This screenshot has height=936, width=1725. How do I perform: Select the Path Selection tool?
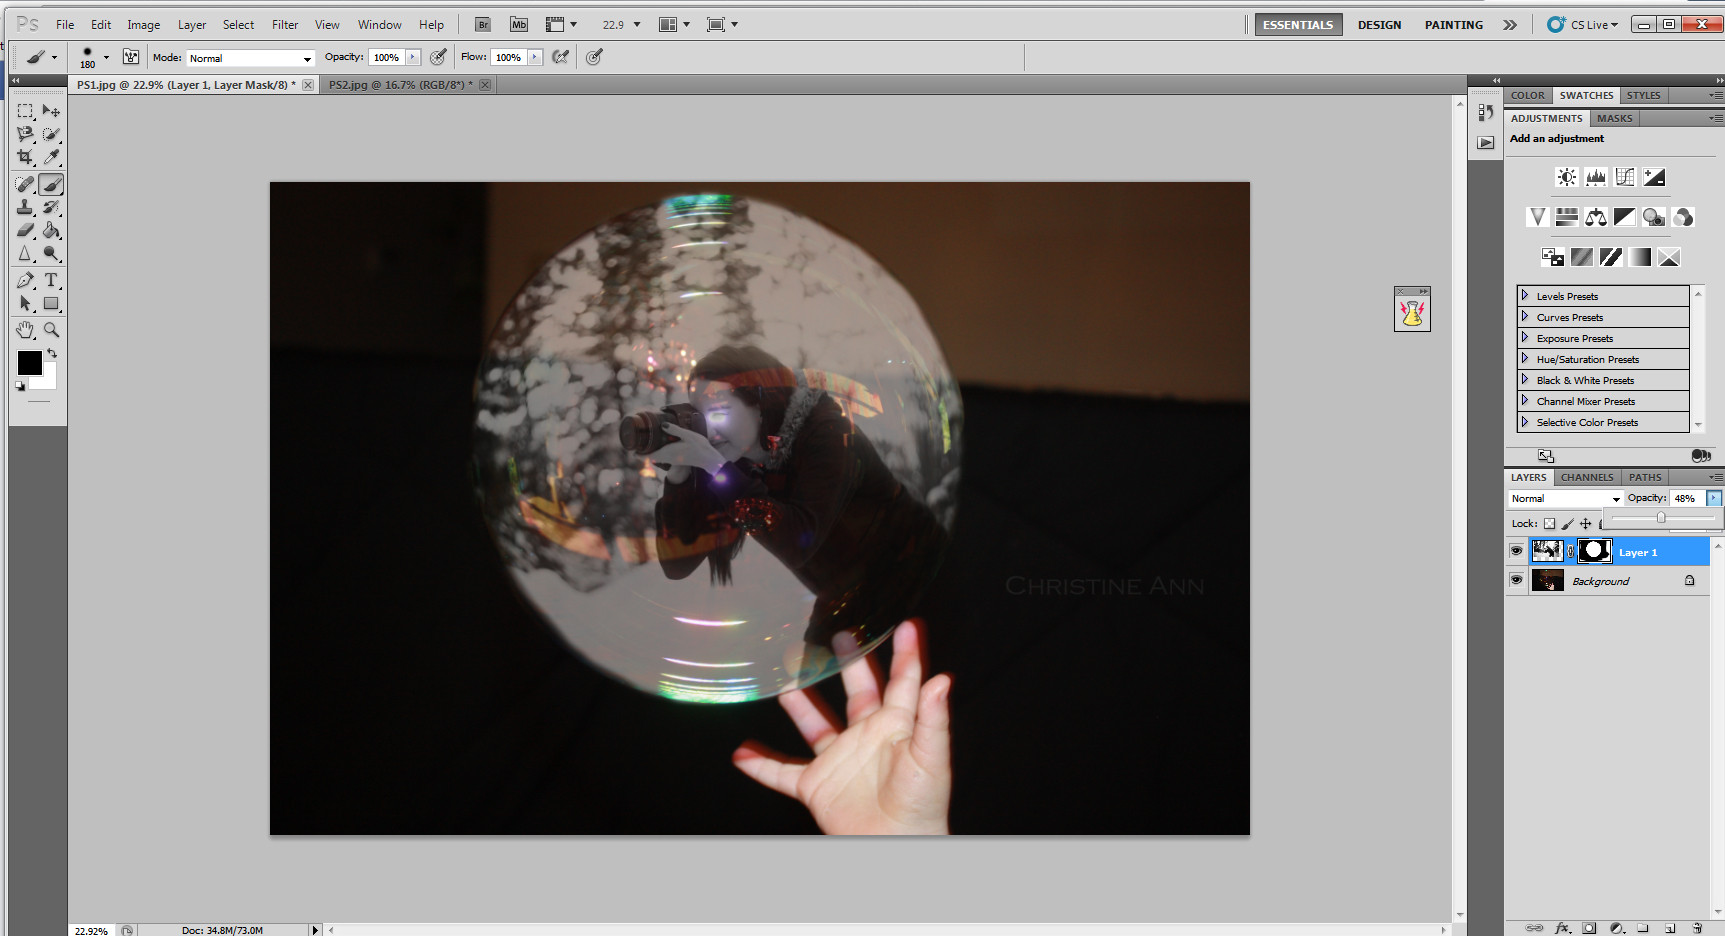coord(25,303)
